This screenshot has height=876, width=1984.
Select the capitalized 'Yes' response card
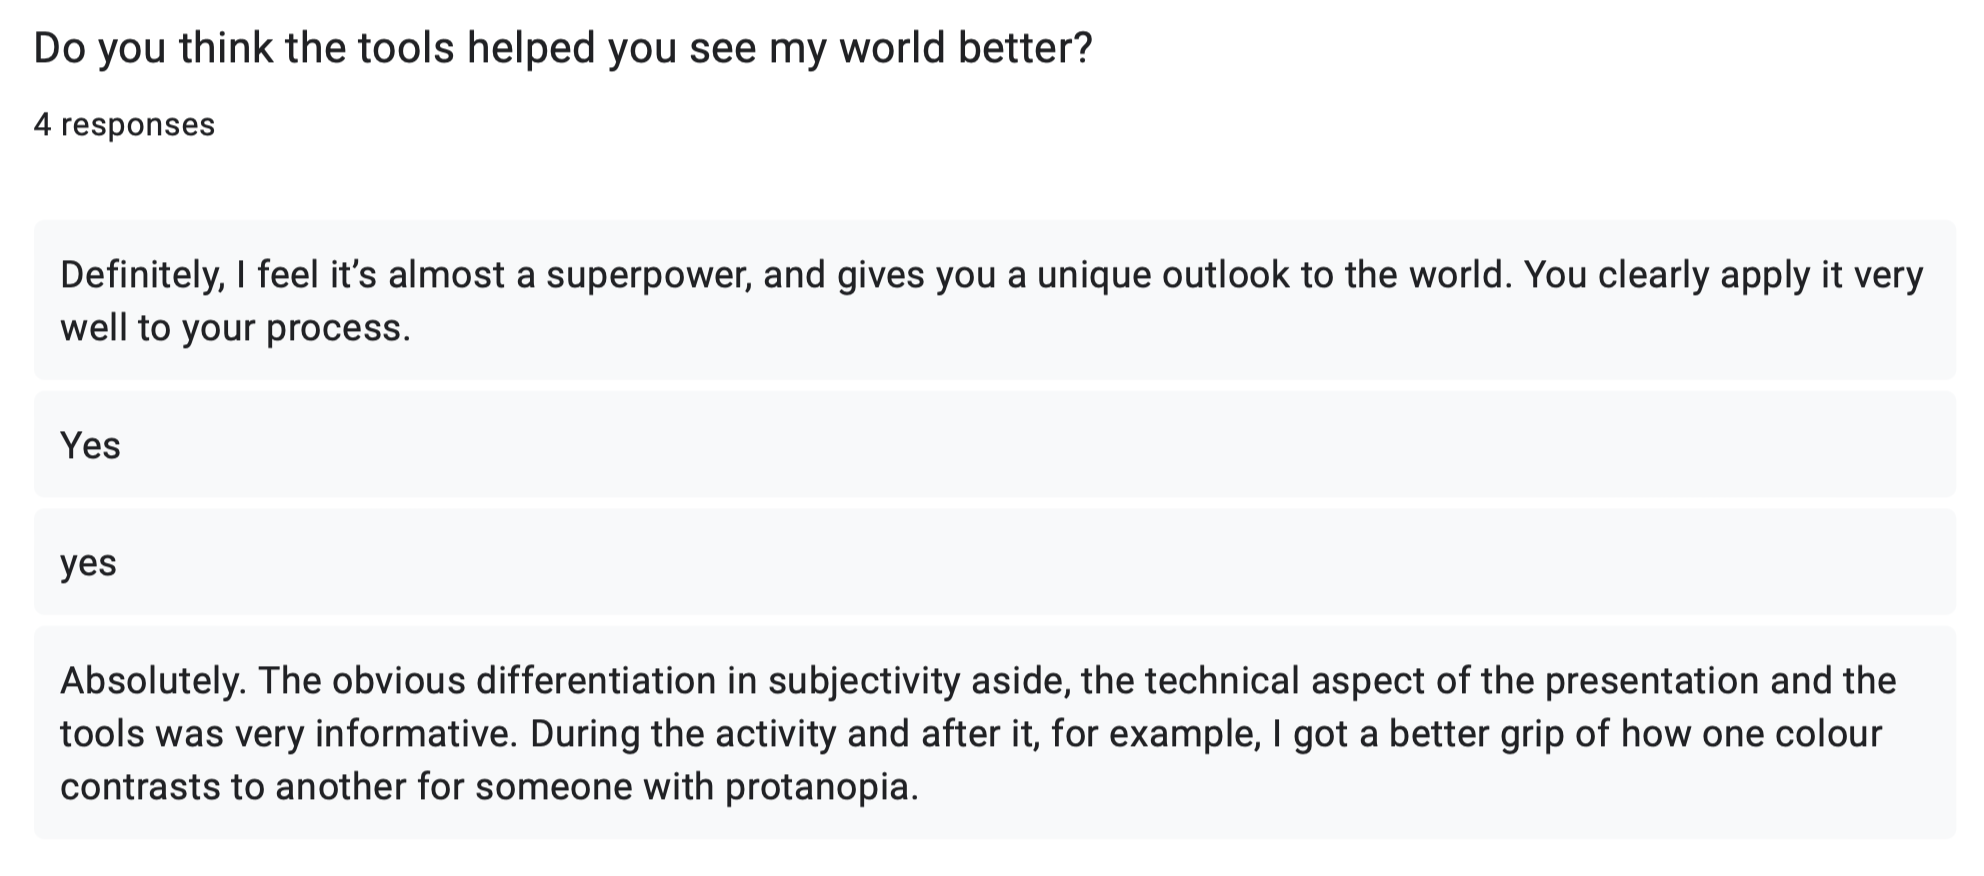coord(995,445)
